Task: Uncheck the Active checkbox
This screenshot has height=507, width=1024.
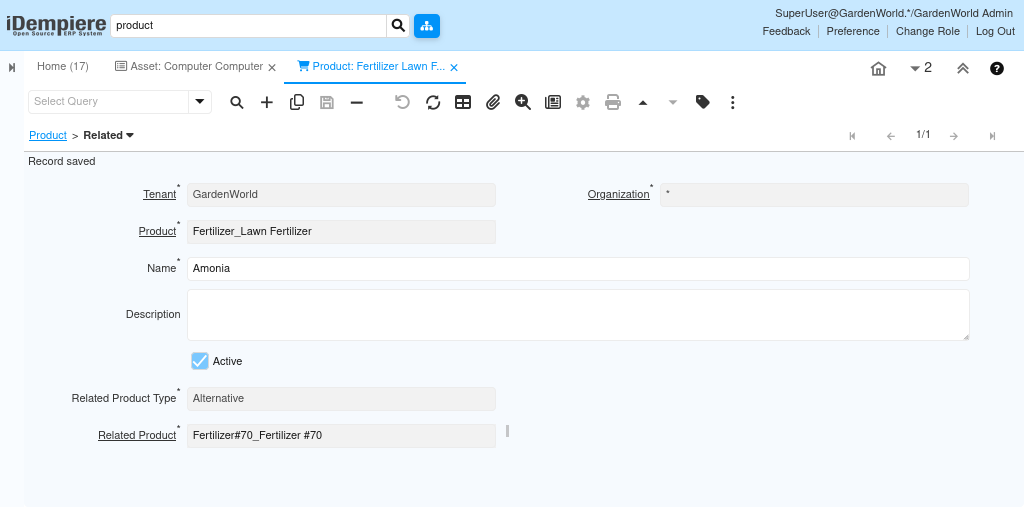Action: tap(200, 361)
